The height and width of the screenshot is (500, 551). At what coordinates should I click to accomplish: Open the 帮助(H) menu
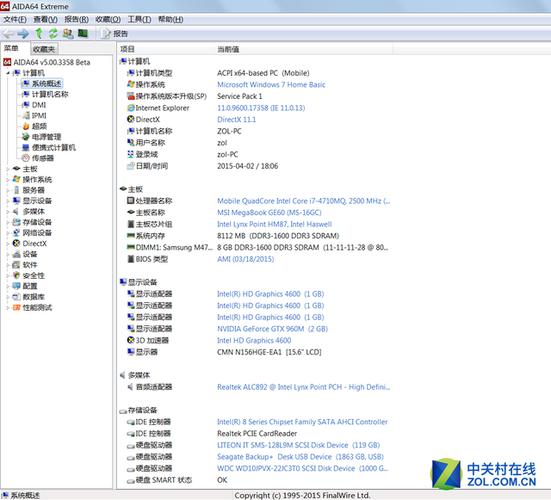(x=170, y=19)
